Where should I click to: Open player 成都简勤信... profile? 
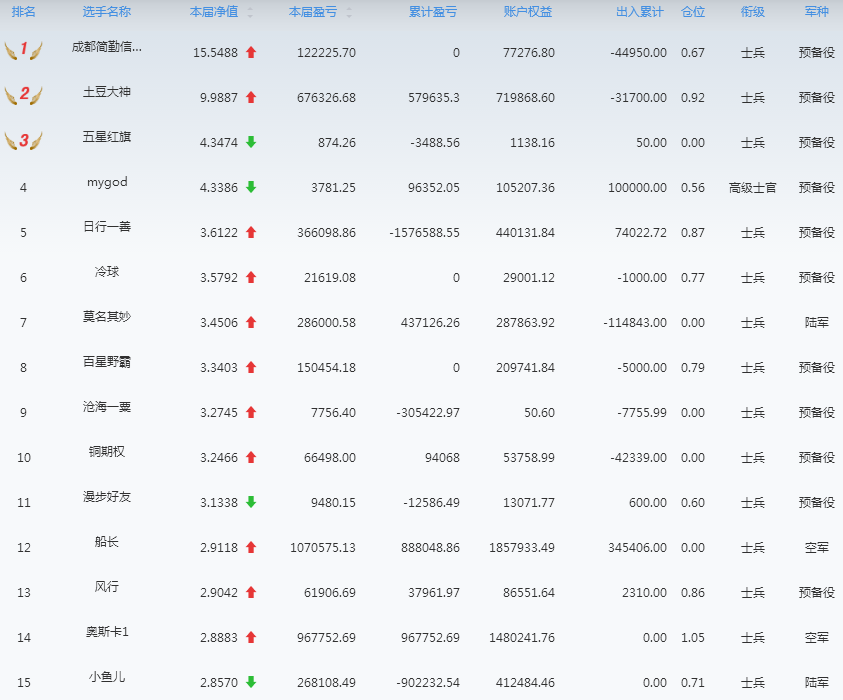coord(106,47)
